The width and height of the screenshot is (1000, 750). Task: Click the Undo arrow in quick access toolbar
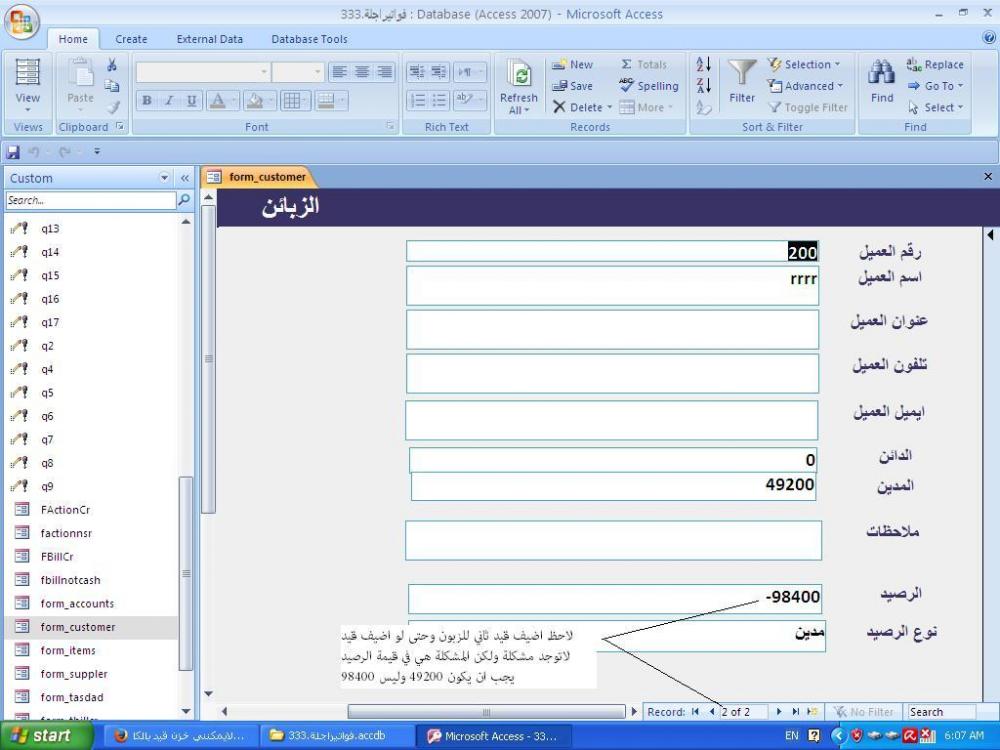[34, 152]
